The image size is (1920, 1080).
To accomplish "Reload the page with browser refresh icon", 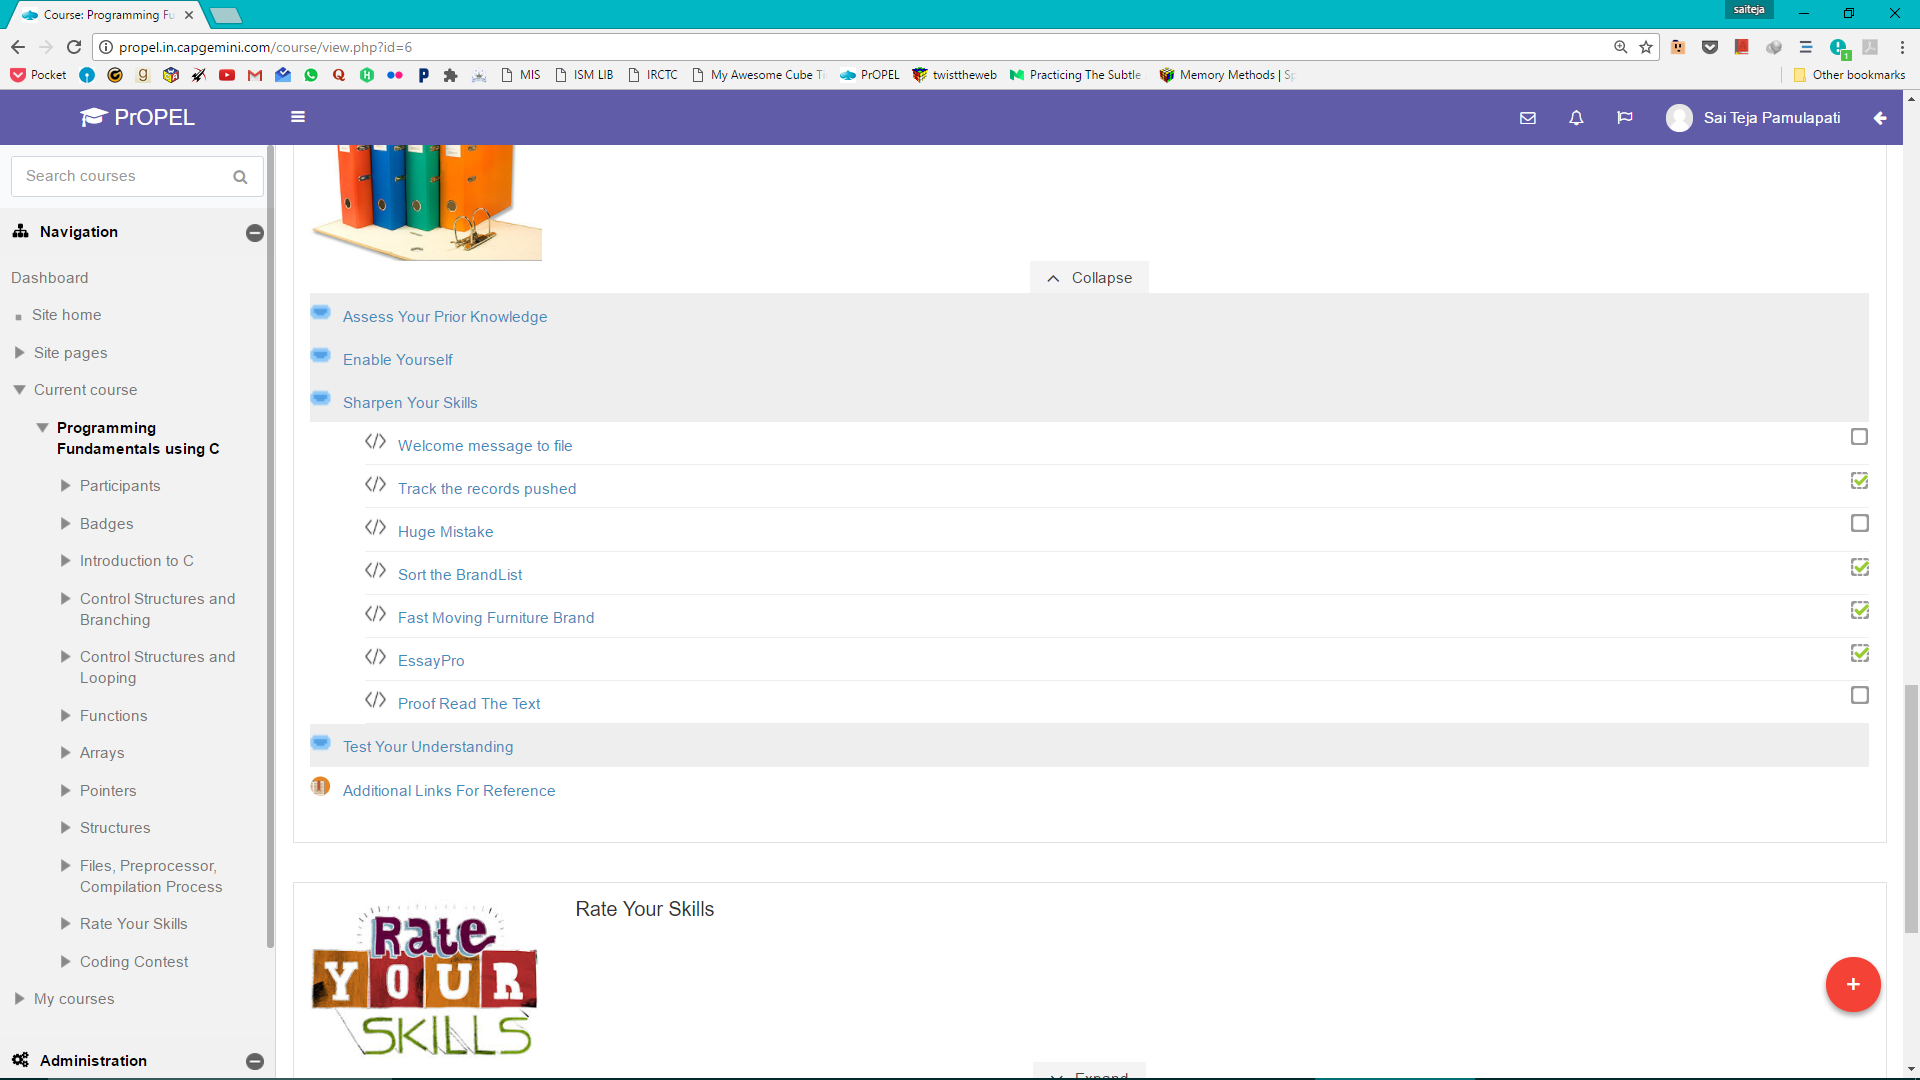I will point(74,47).
